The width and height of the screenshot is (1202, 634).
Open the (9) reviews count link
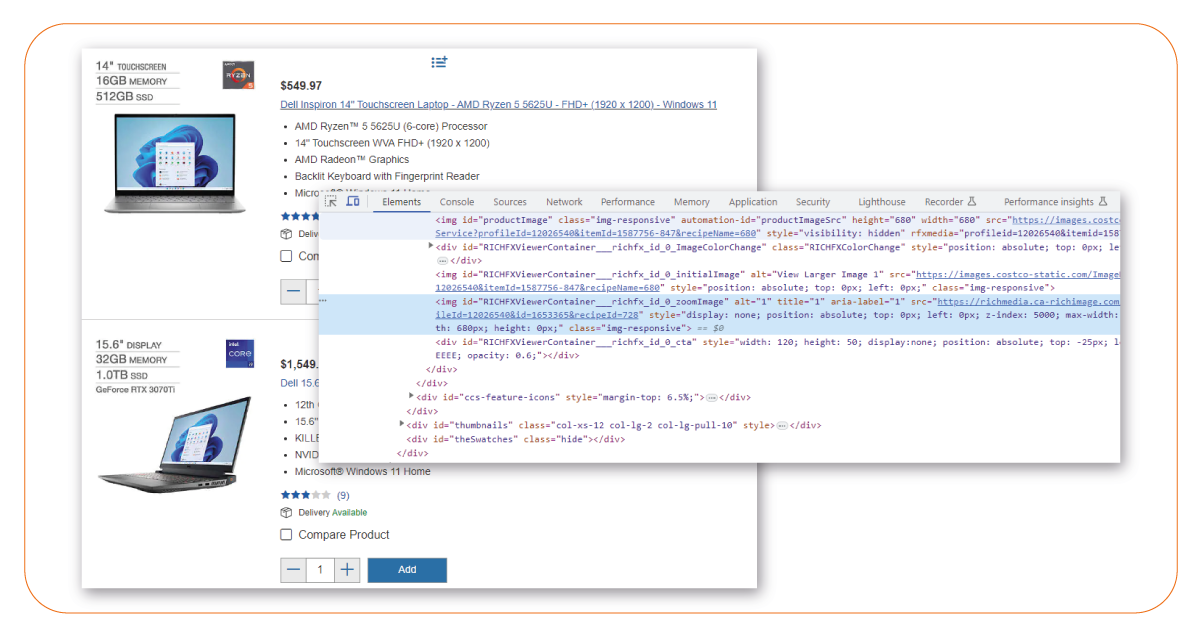coord(343,495)
